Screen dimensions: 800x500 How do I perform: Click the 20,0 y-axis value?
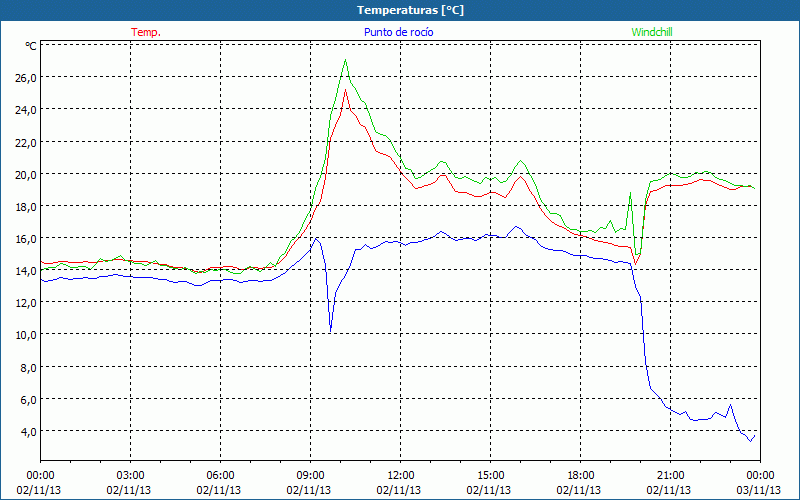click(x=24, y=174)
